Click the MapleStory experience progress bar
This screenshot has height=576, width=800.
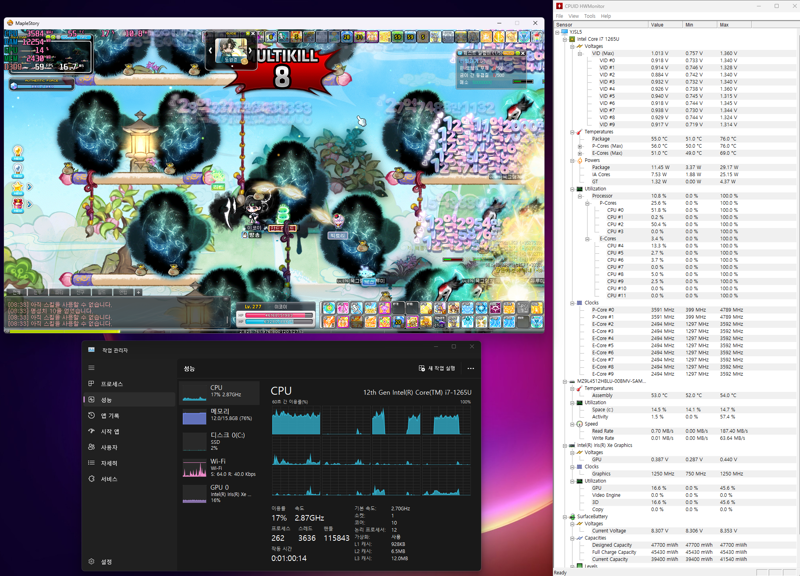click(274, 332)
